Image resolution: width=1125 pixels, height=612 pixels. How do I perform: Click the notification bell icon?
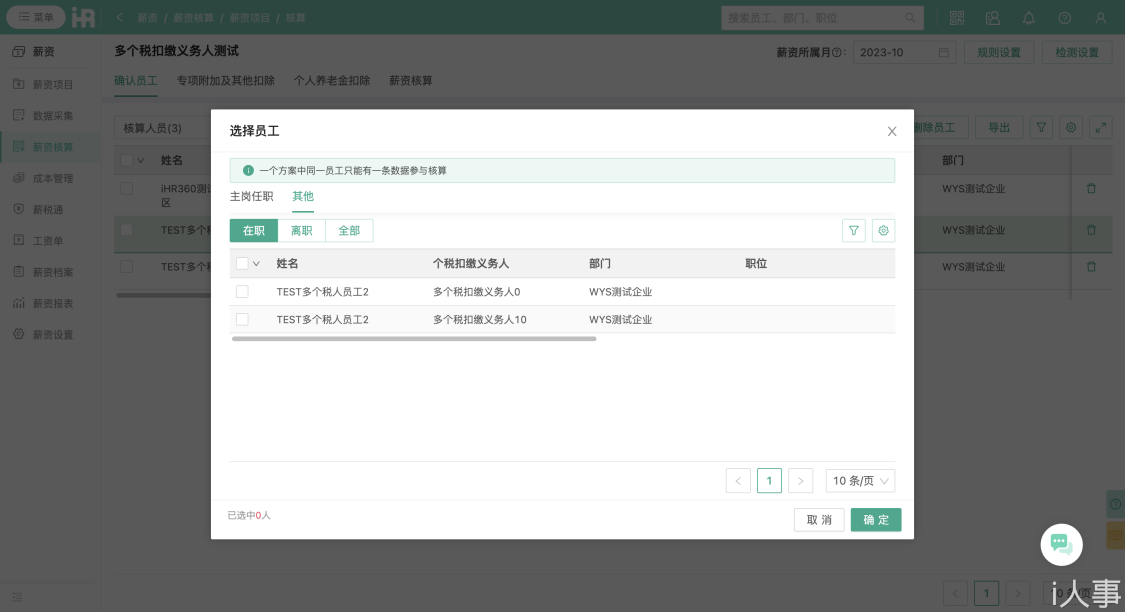[1028, 18]
